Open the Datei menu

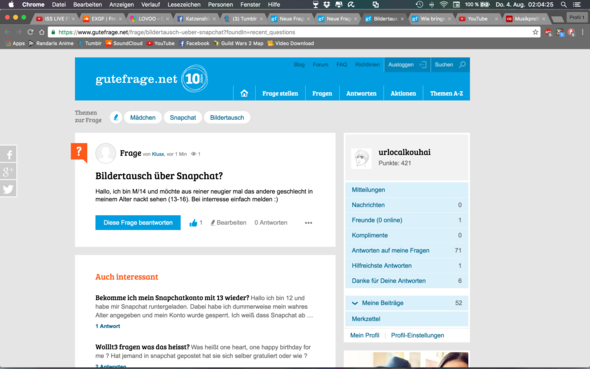click(59, 5)
